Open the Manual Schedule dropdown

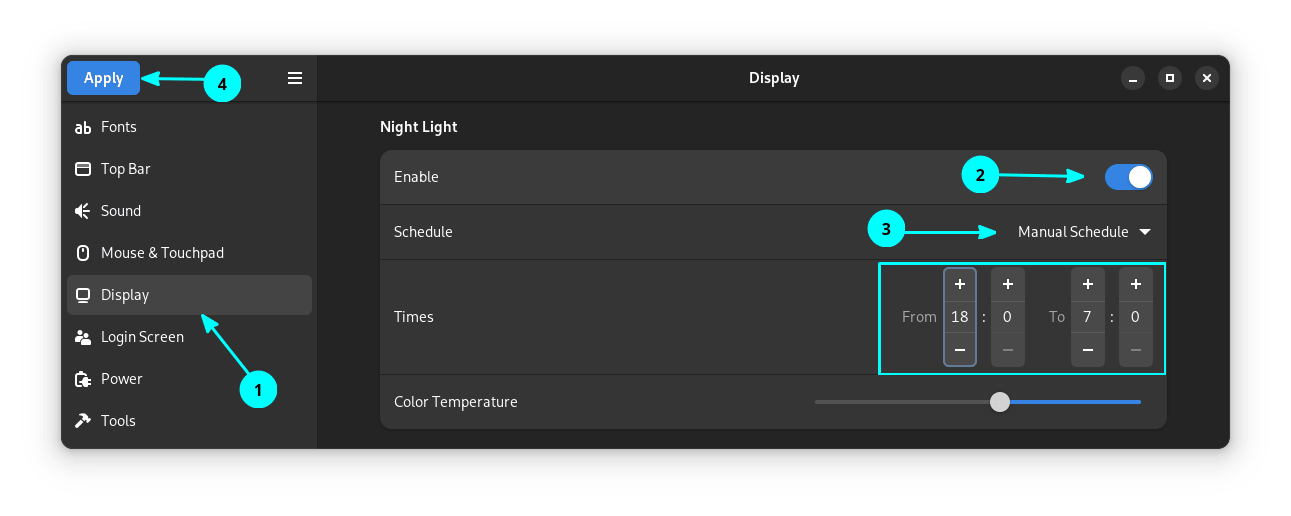coord(1084,232)
